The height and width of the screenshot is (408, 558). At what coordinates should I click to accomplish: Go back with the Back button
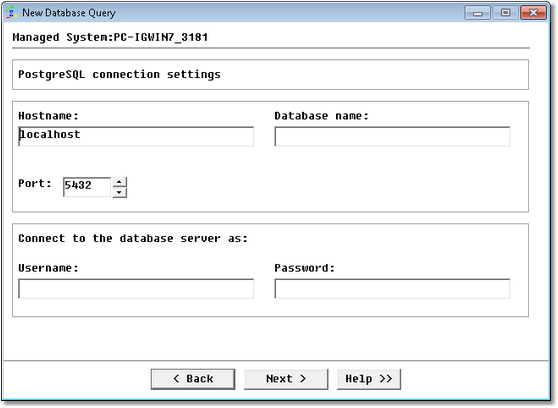coord(193,379)
